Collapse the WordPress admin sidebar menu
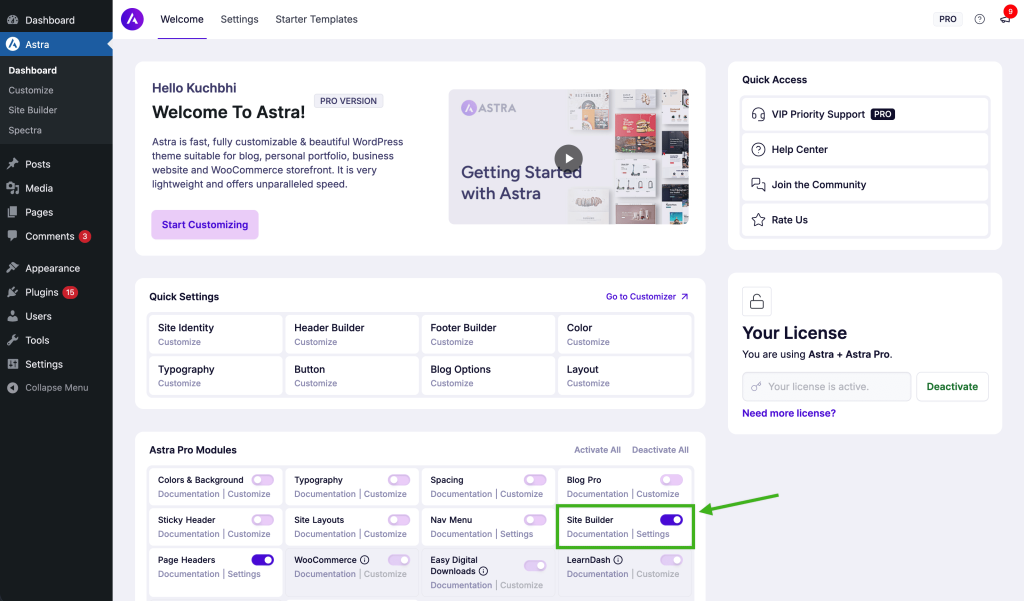The width and height of the screenshot is (1024, 601). coord(57,387)
